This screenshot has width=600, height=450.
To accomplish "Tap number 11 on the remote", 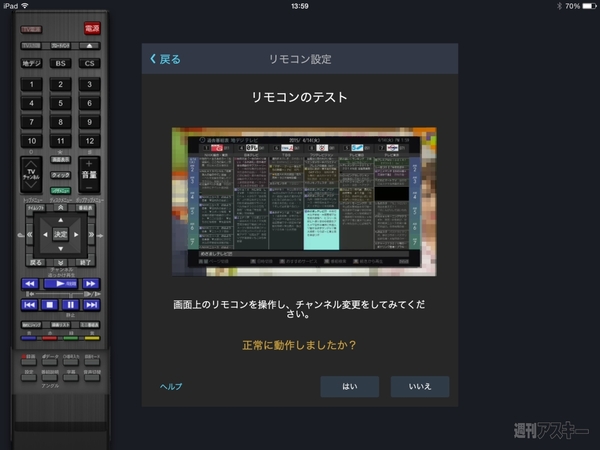I will click(x=60, y=141).
